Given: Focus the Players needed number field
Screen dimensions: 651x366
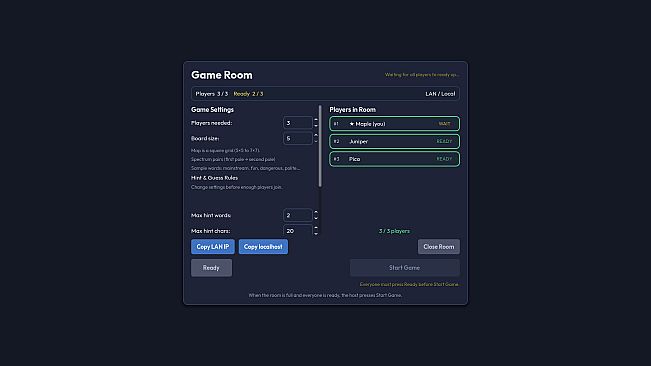Looking at the screenshot, I should point(297,123).
